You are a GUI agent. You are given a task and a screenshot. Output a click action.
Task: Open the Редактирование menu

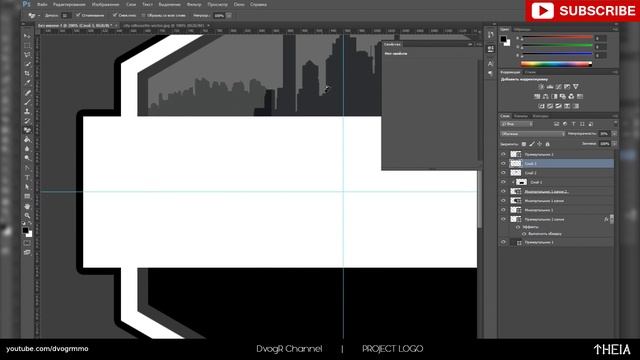coord(69,4)
